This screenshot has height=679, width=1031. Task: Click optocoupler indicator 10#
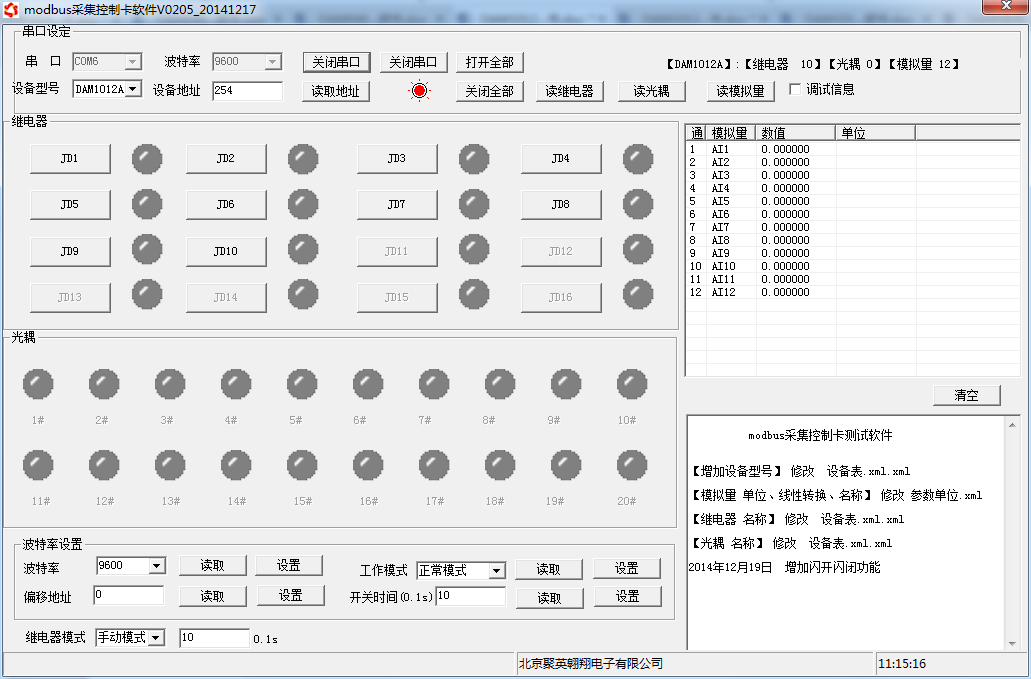coord(632,384)
